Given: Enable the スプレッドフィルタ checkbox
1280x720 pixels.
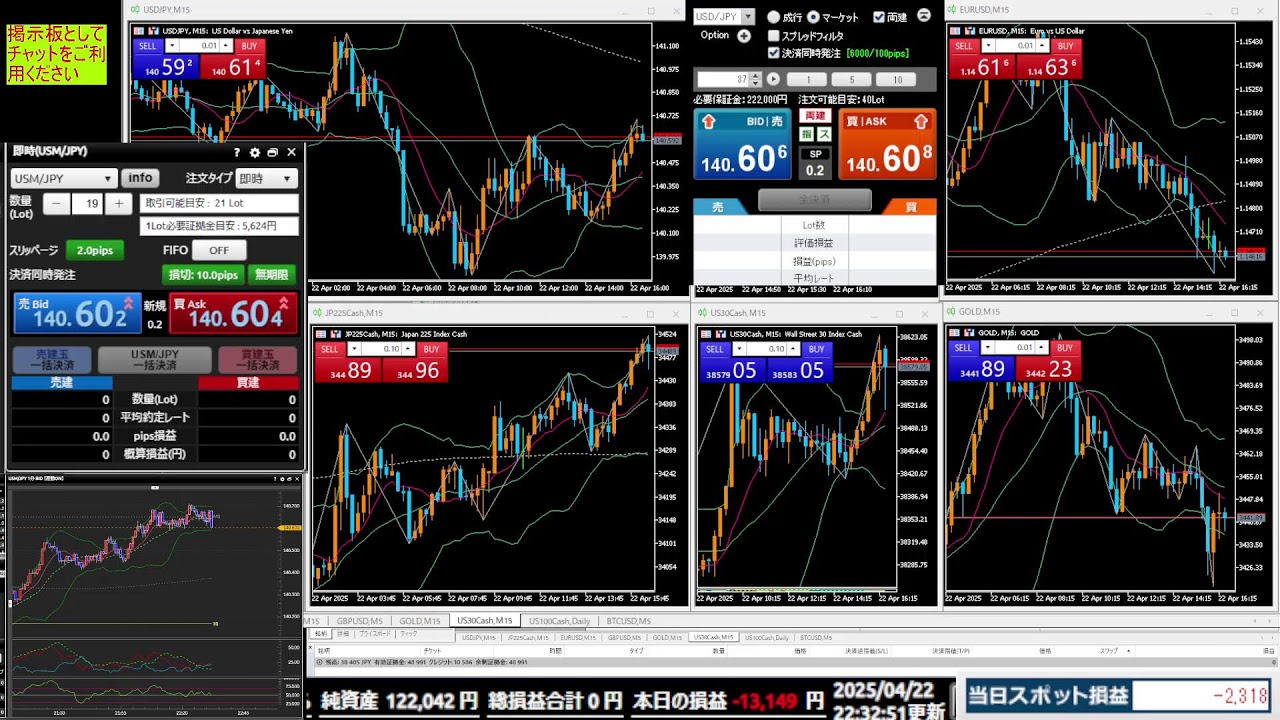Looking at the screenshot, I should 773,36.
